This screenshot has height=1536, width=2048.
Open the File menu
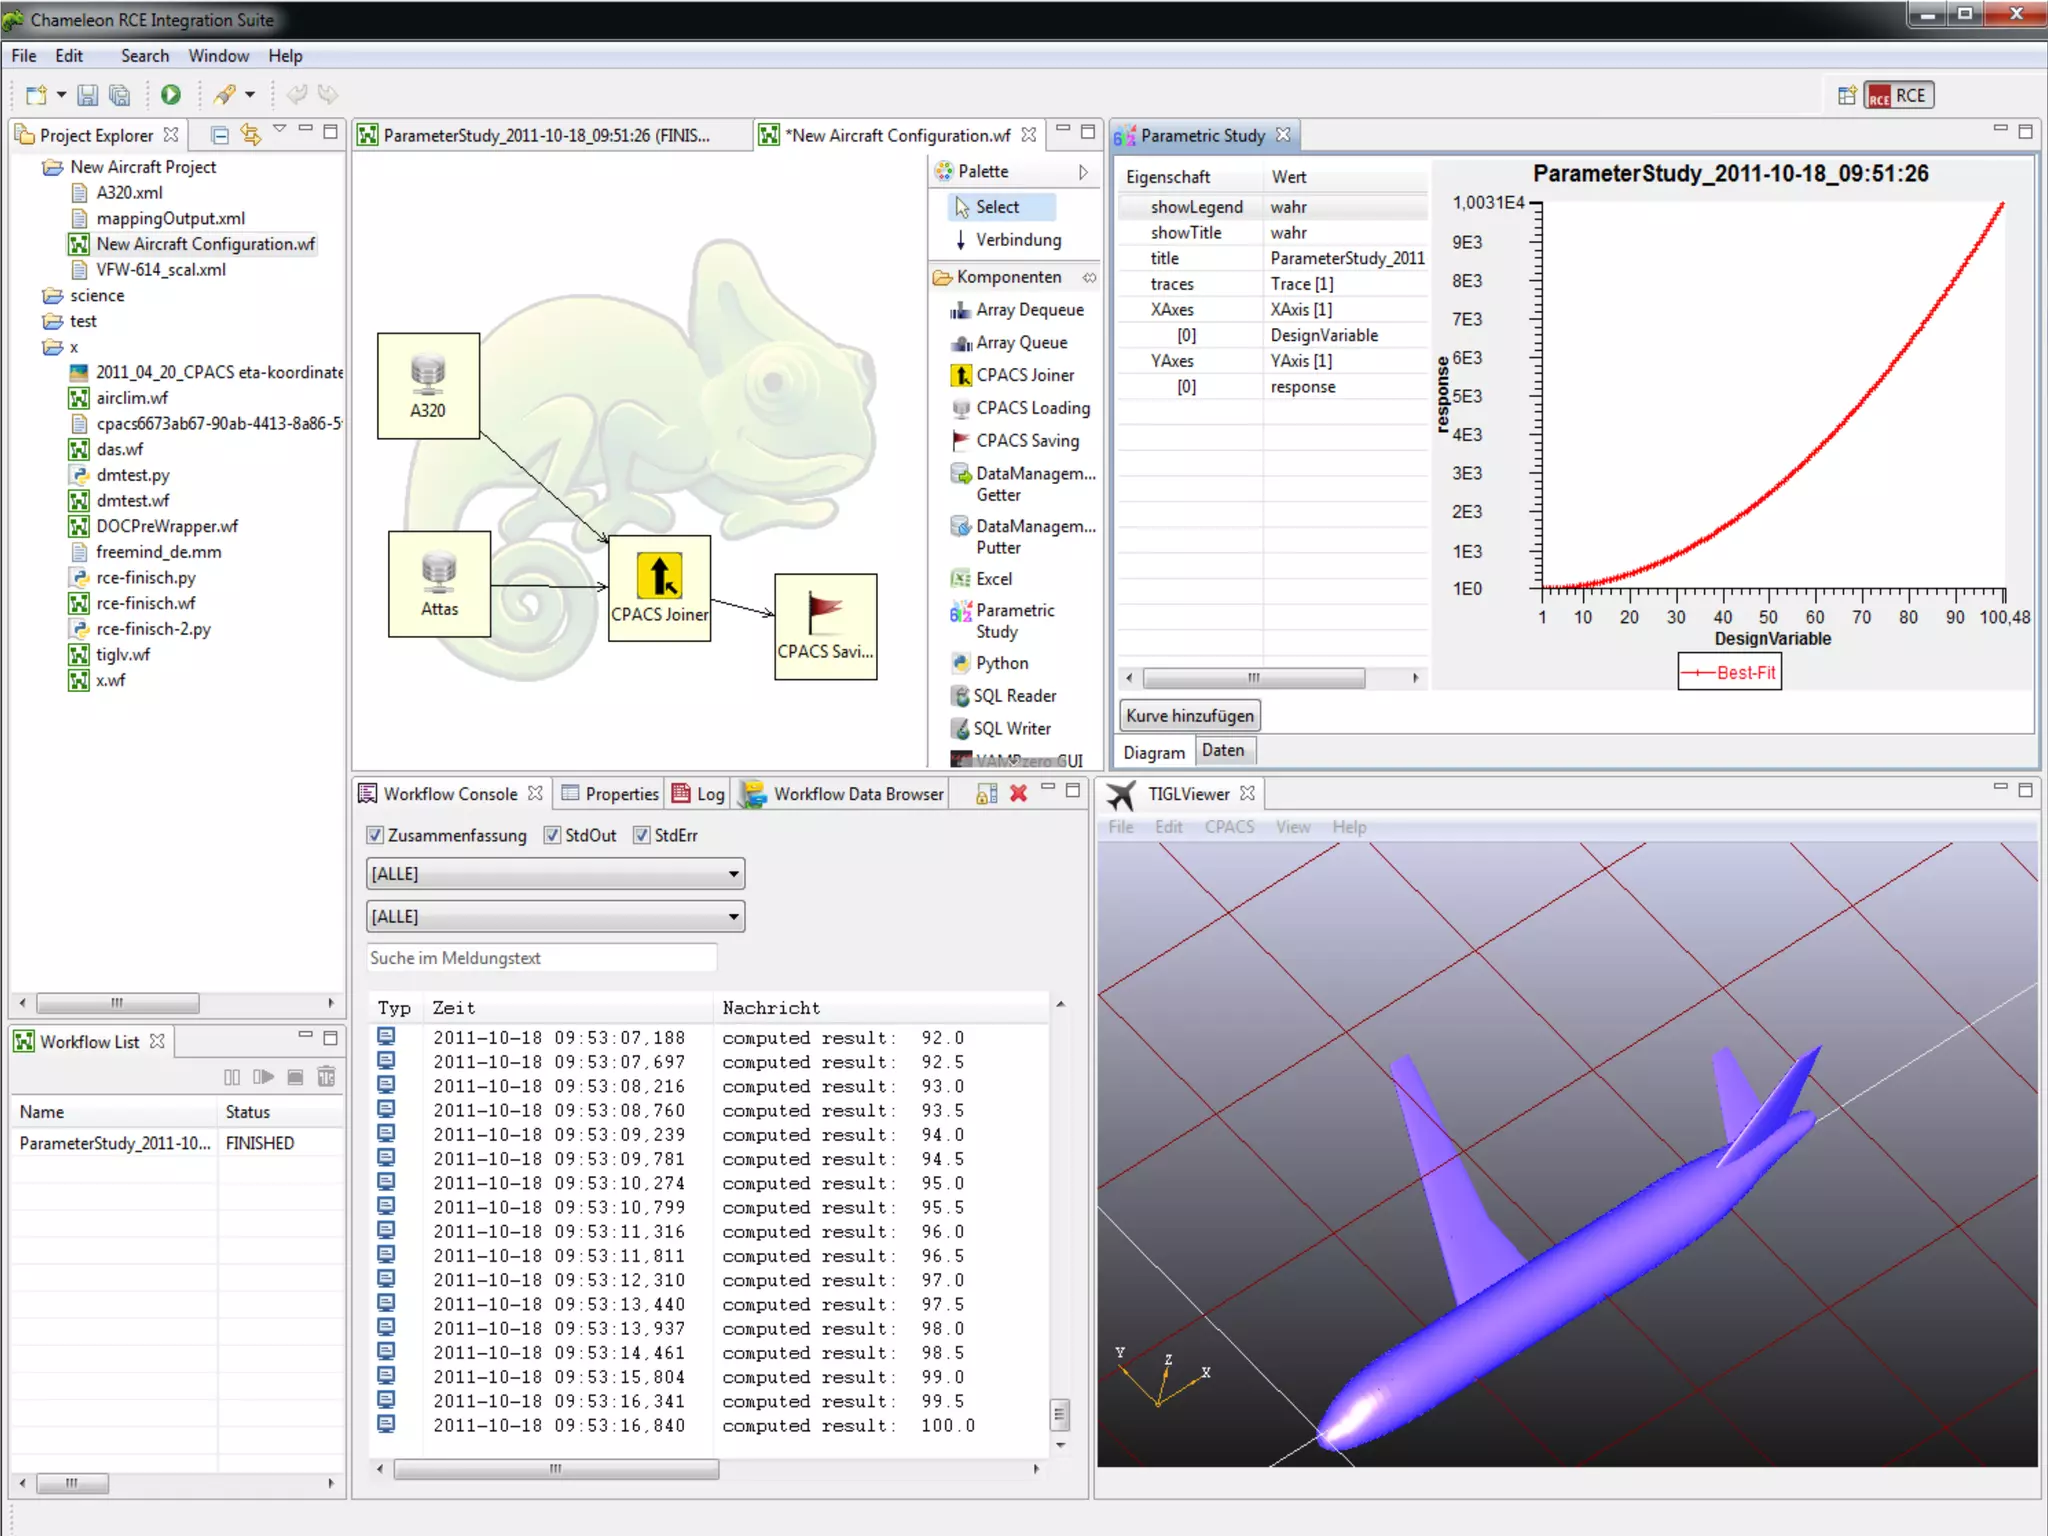24,56
